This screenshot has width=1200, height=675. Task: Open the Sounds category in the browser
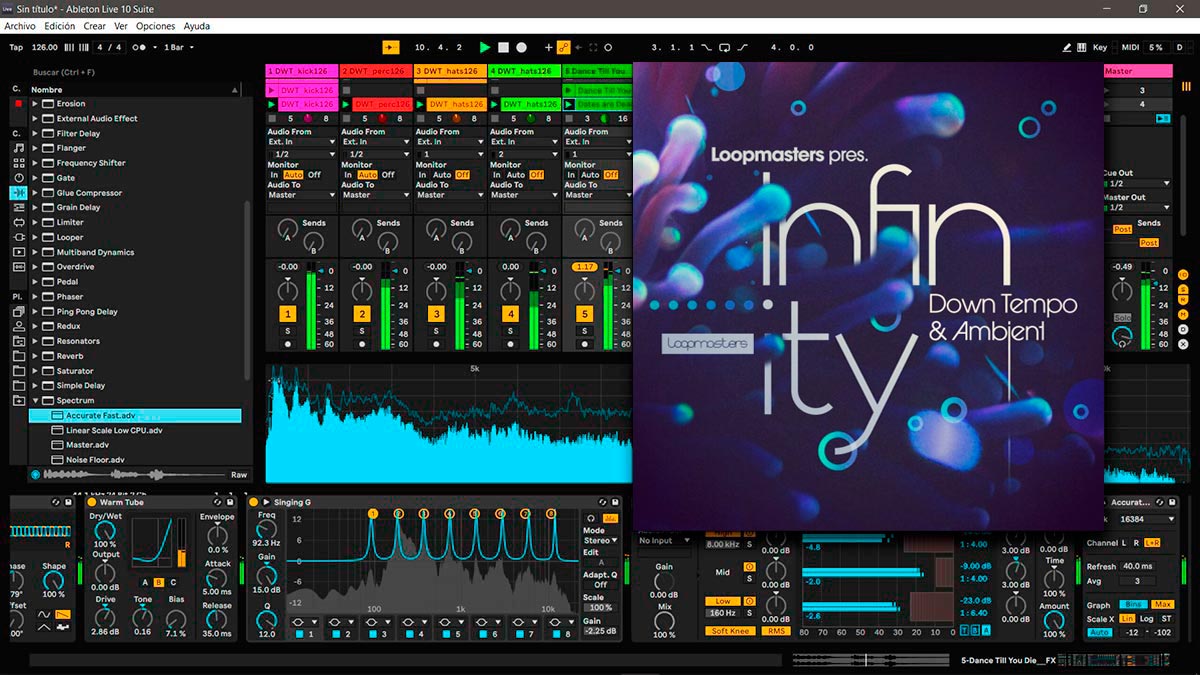(19, 147)
